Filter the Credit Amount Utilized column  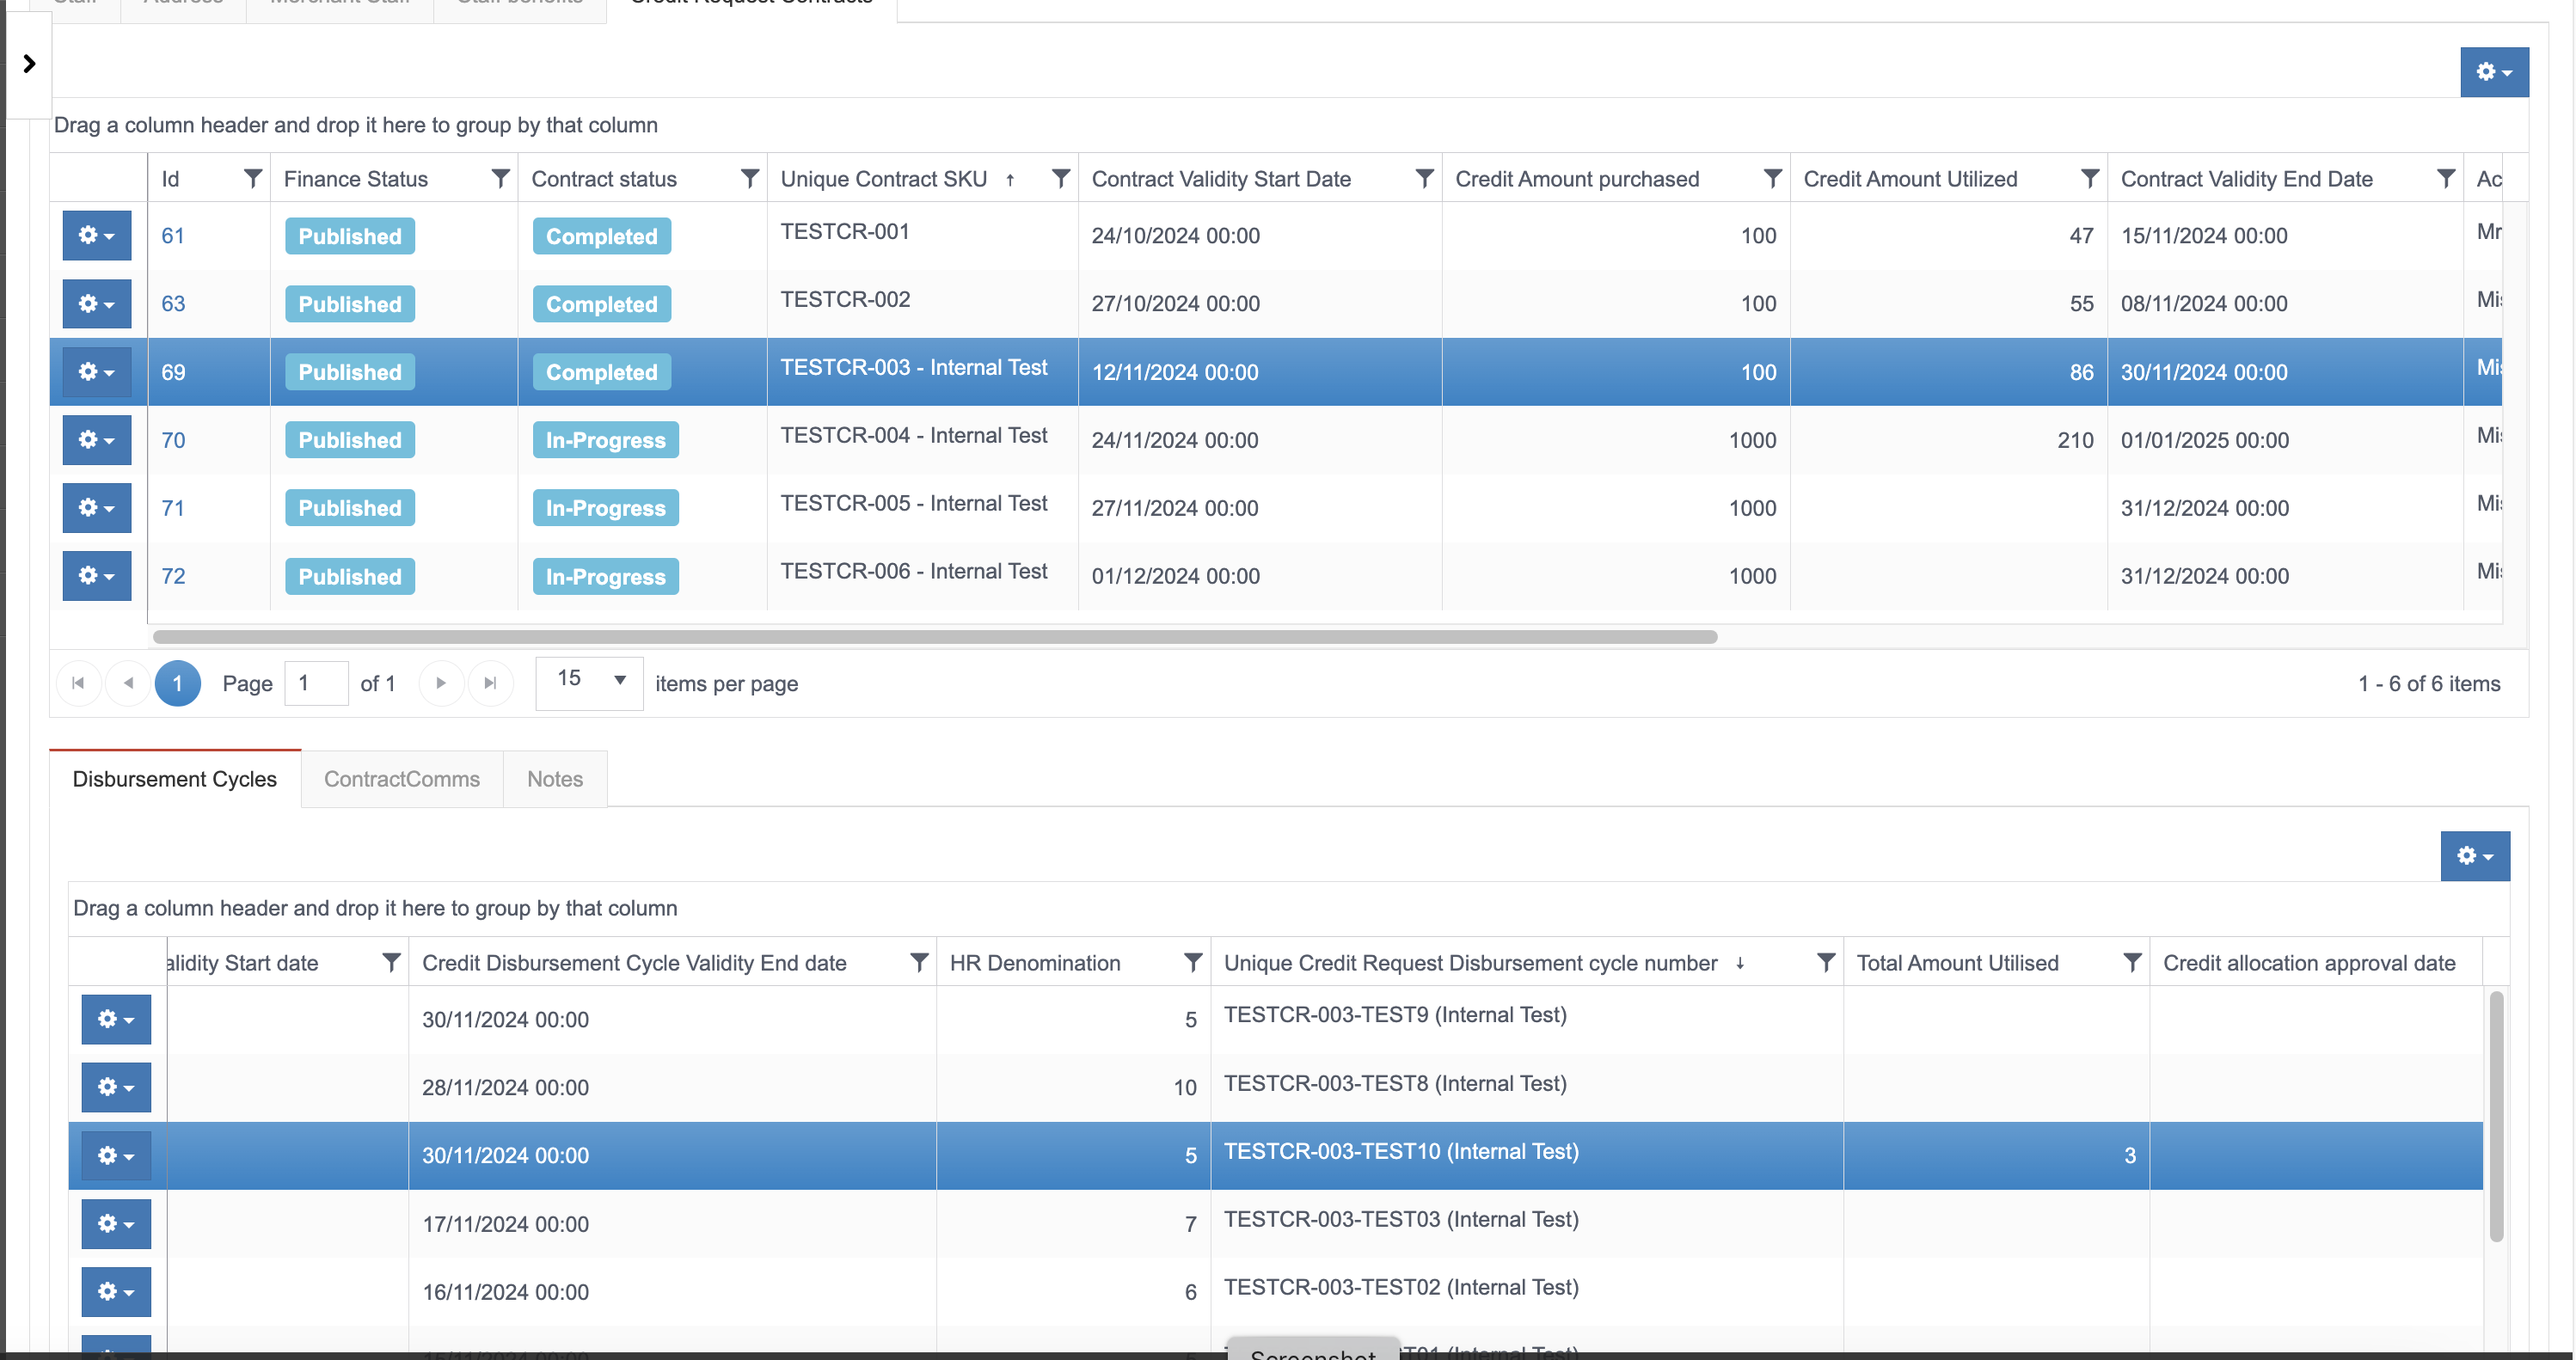click(2089, 179)
